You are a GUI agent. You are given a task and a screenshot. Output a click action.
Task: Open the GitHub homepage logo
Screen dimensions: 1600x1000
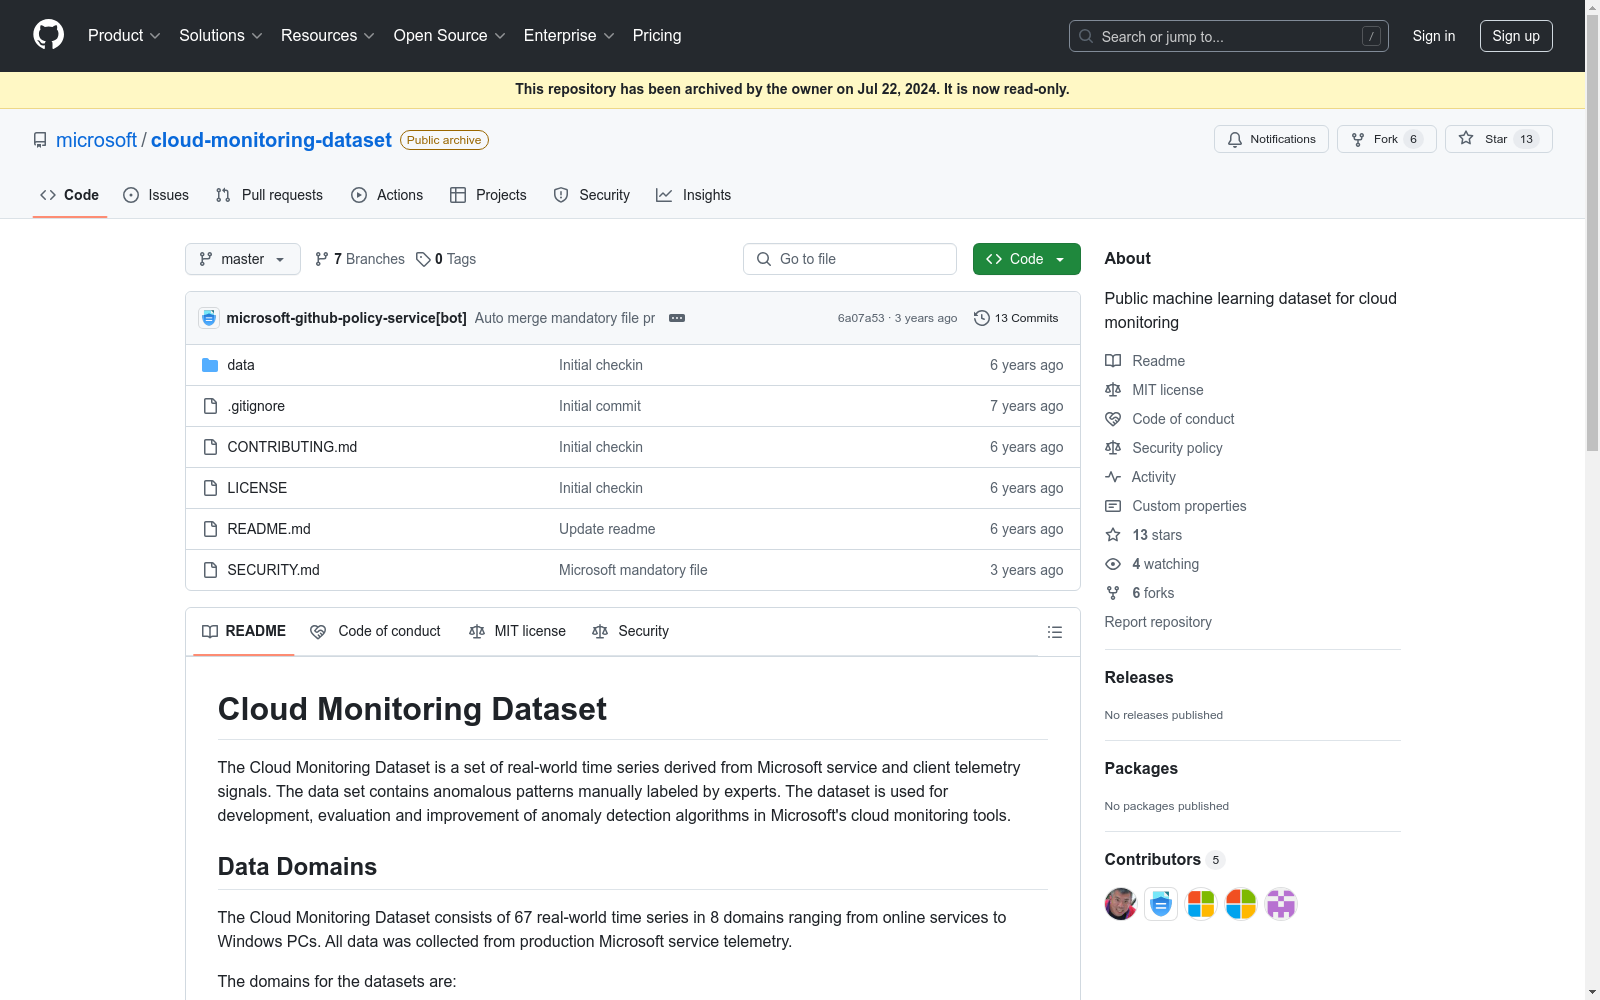pyautogui.click(x=48, y=35)
